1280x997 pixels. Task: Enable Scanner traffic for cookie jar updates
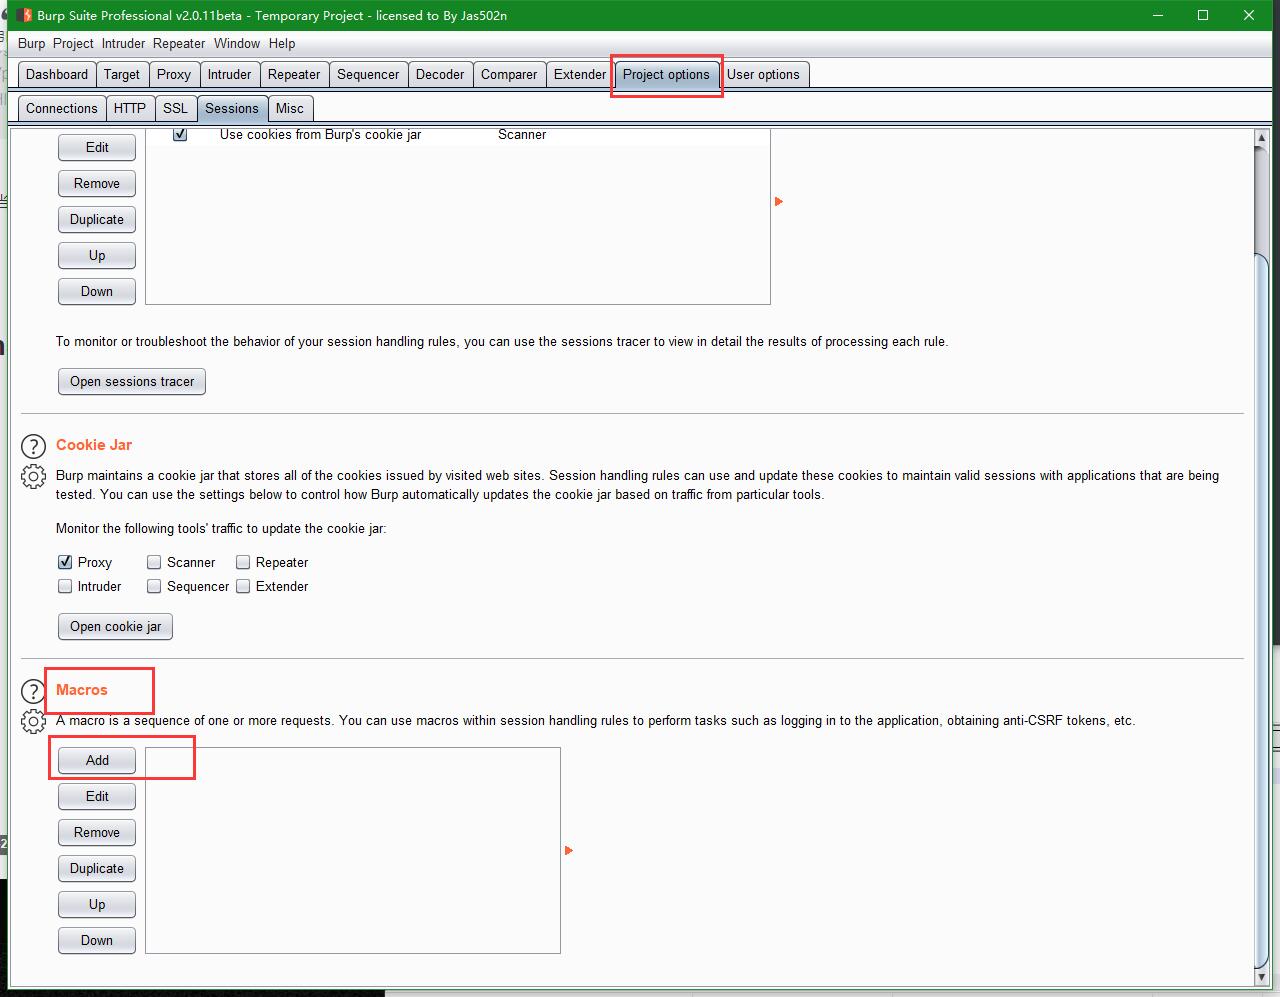[x=154, y=562]
